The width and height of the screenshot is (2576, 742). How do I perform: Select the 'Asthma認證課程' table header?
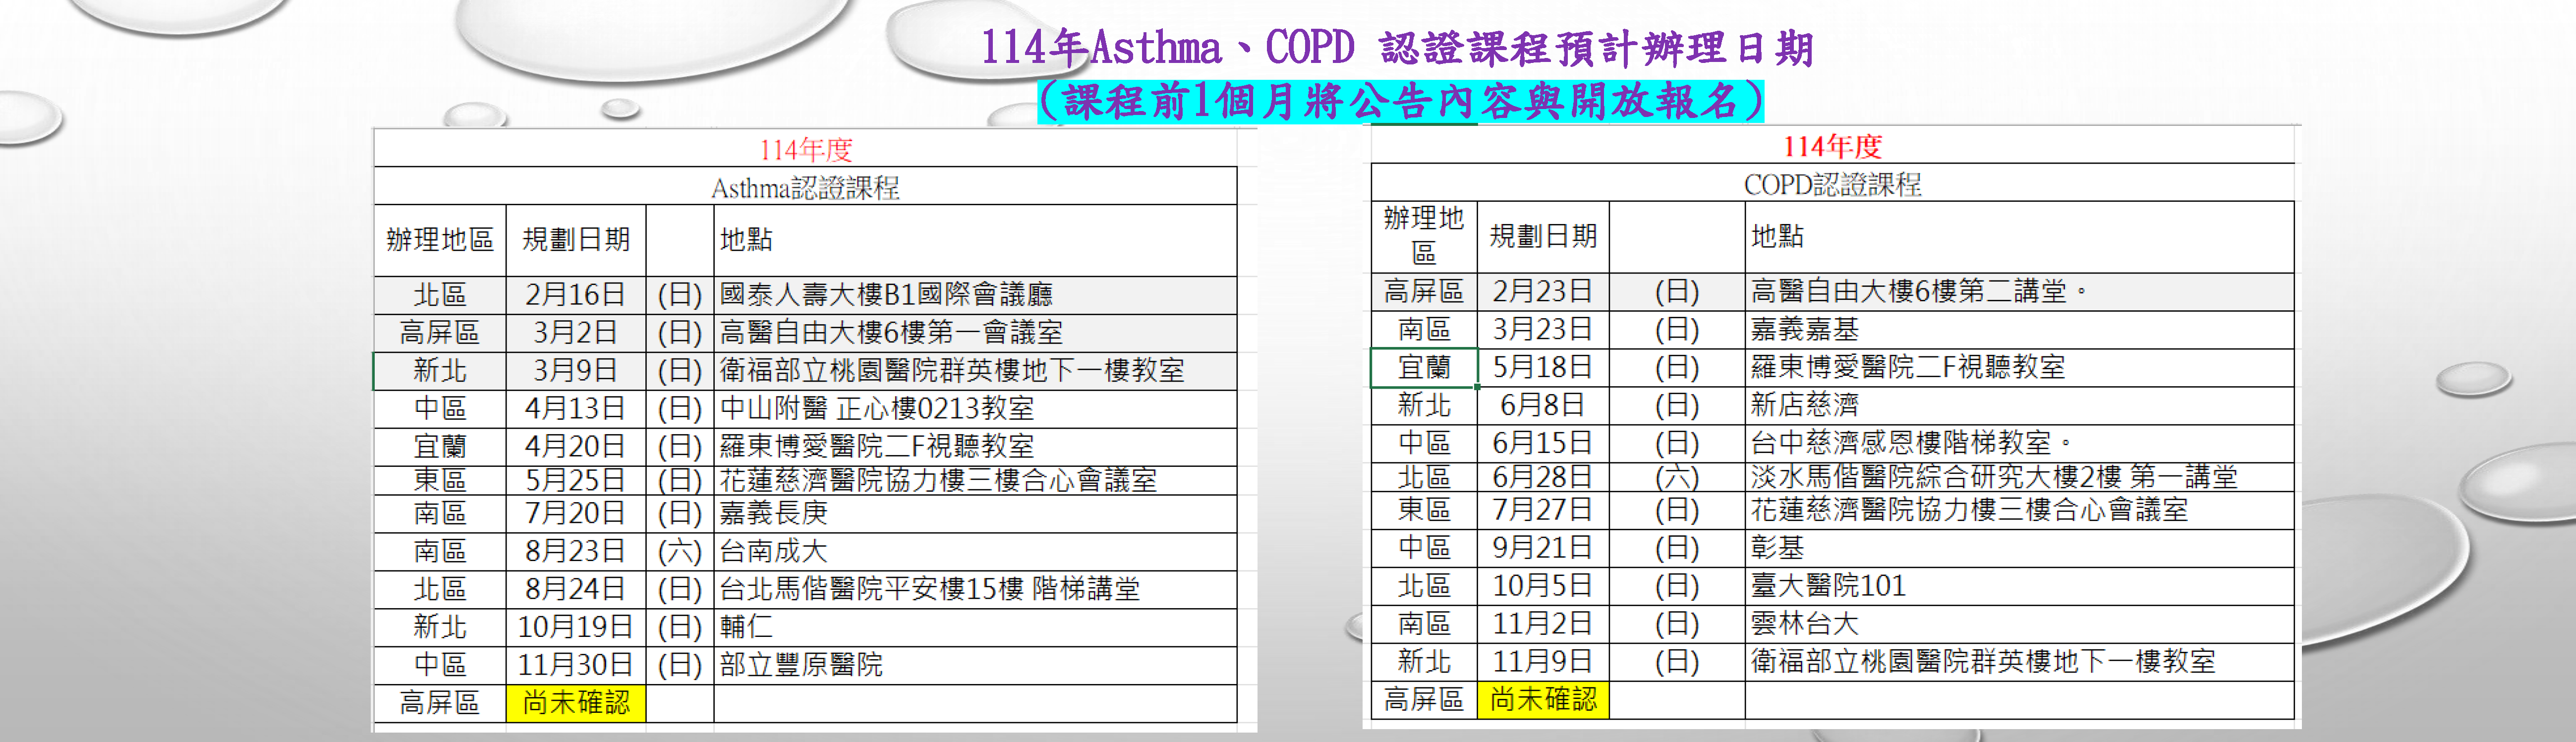[805, 187]
